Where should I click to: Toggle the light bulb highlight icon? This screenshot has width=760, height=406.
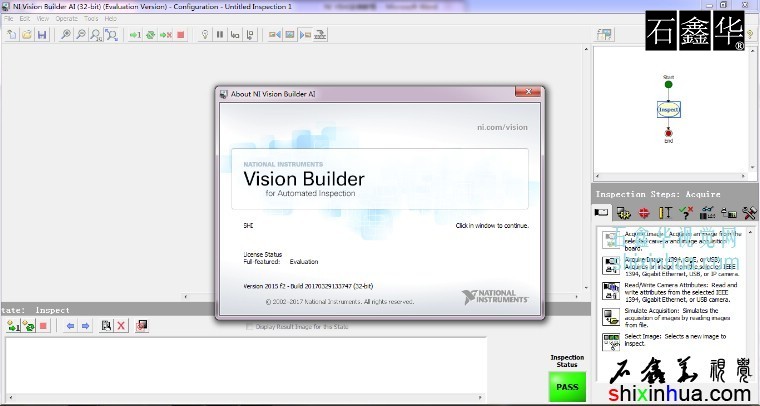coord(205,35)
